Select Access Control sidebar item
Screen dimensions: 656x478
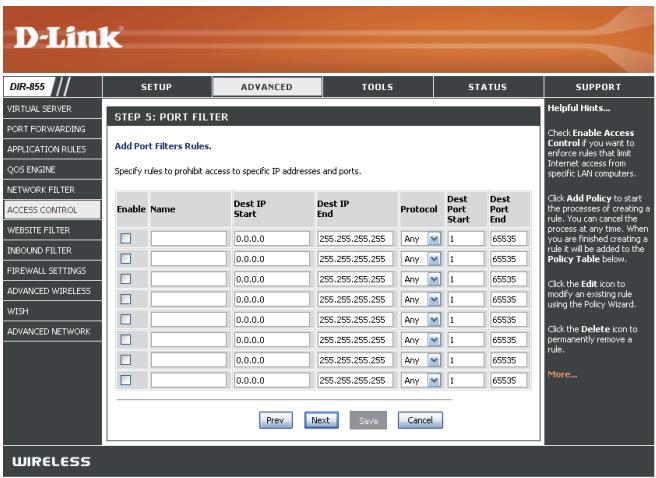[x=52, y=210]
